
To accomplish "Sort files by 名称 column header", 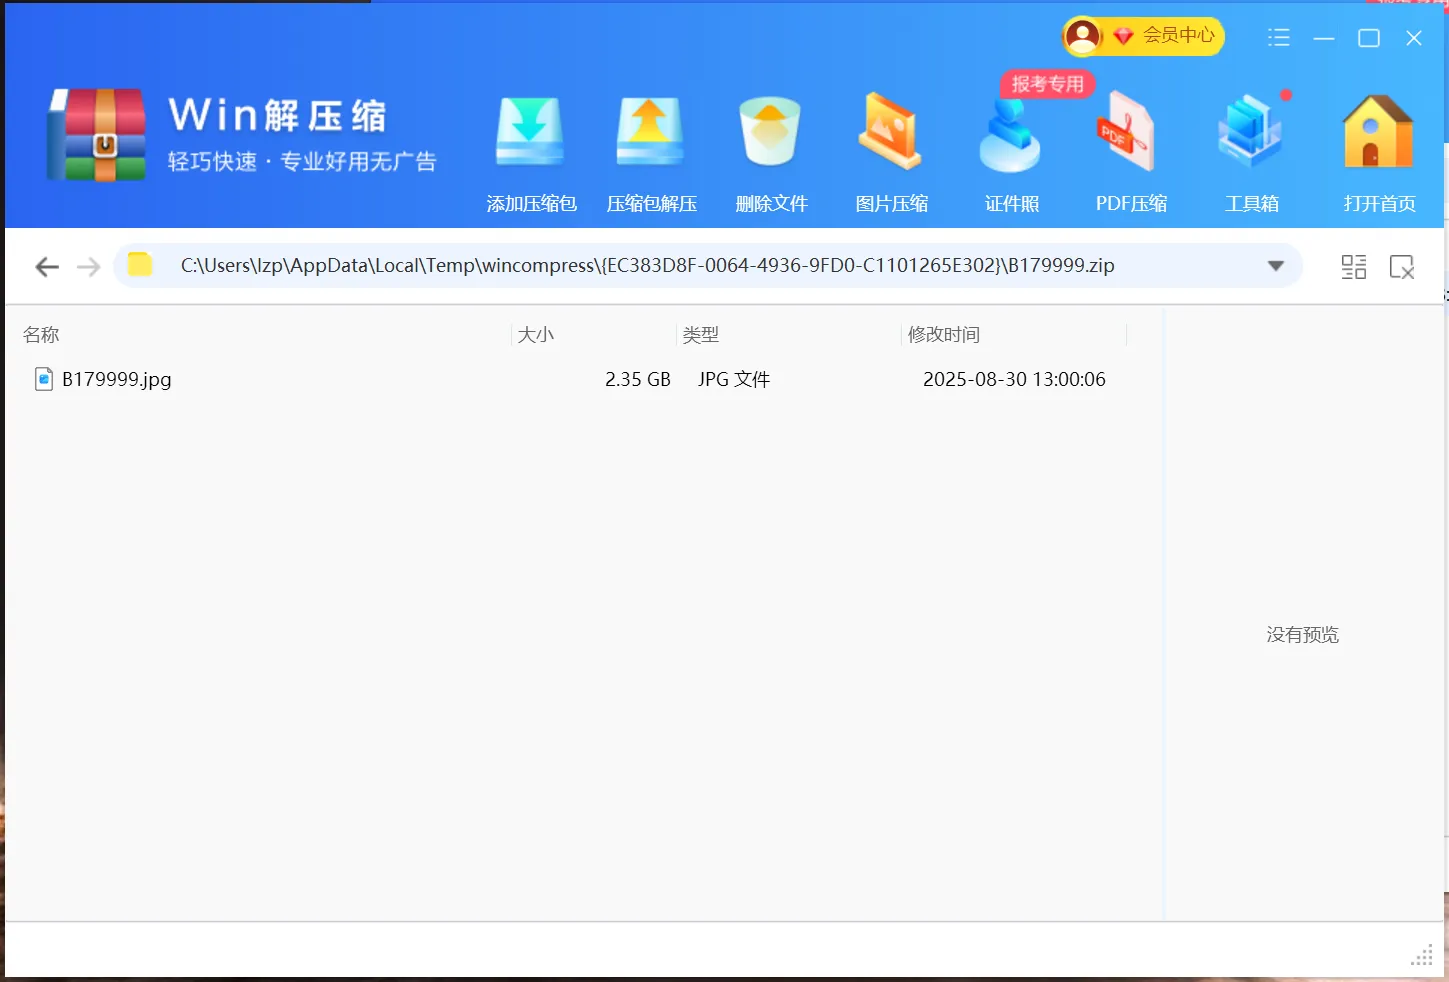I will (41, 335).
